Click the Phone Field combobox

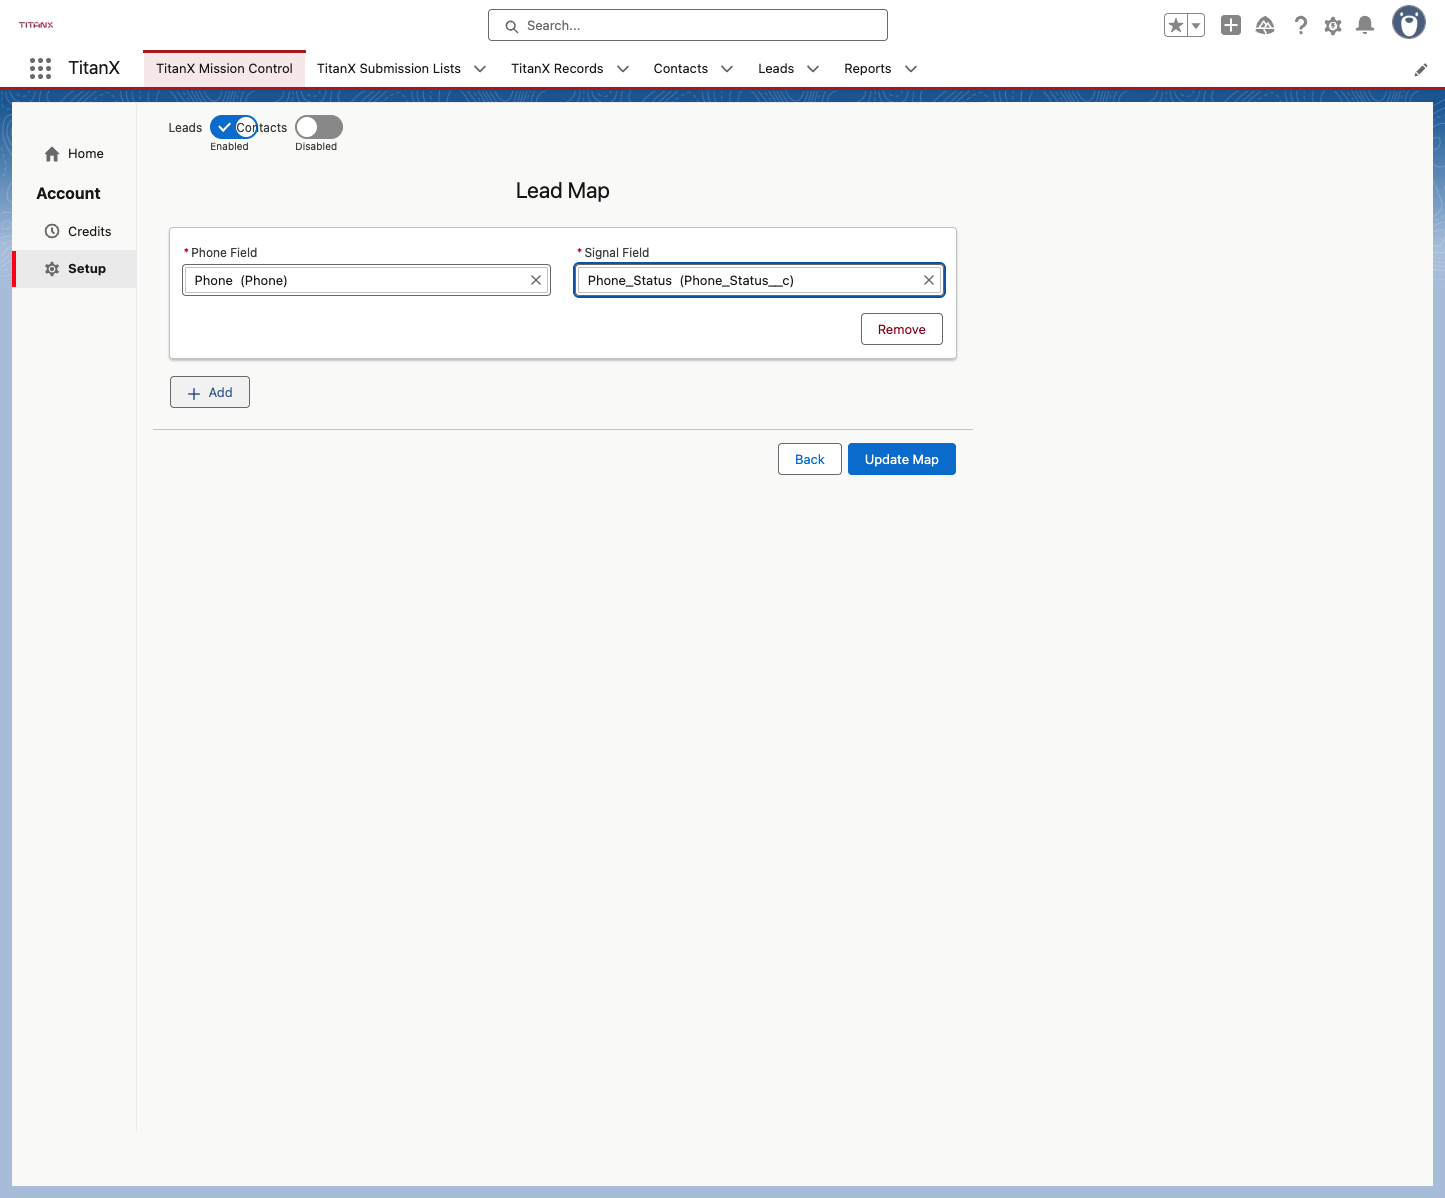(x=367, y=280)
